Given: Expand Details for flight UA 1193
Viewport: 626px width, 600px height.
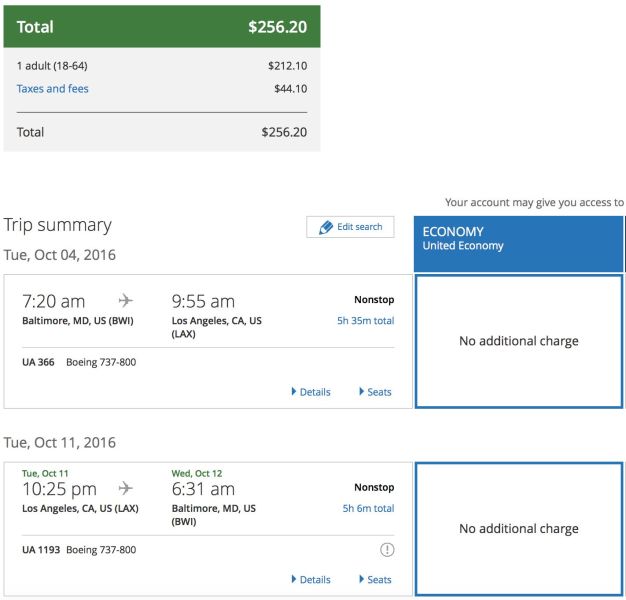Looking at the screenshot, I should (x=311, y=579).
